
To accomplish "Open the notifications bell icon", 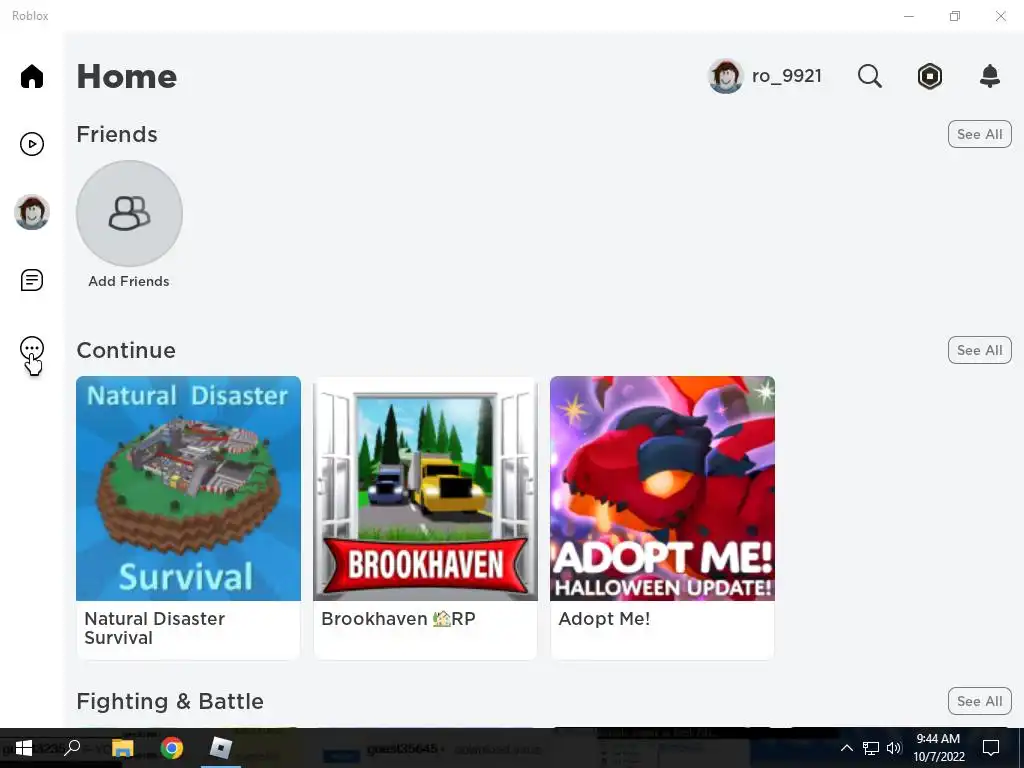I will click(x=989, y=76).
